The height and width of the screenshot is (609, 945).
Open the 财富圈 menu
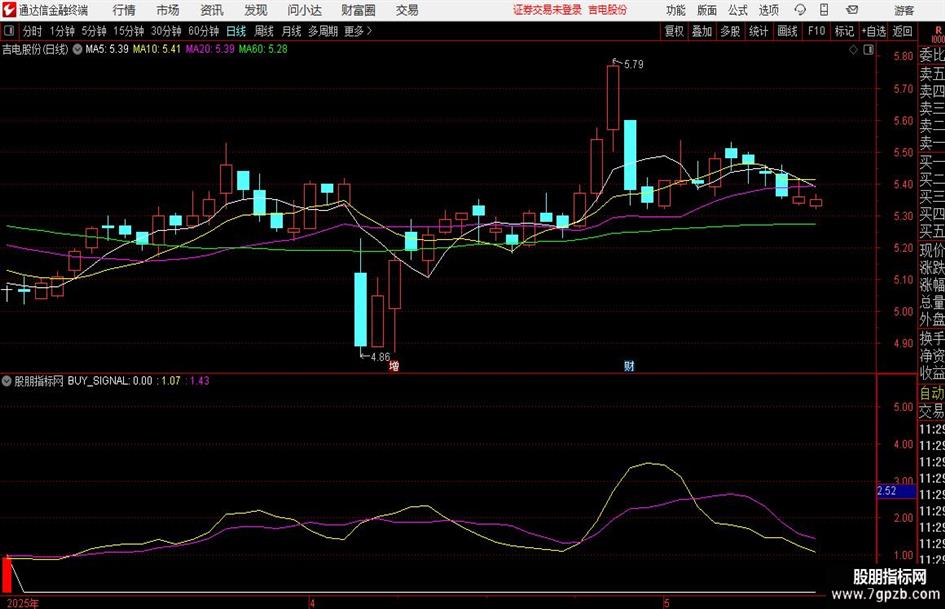pos(358,10)
